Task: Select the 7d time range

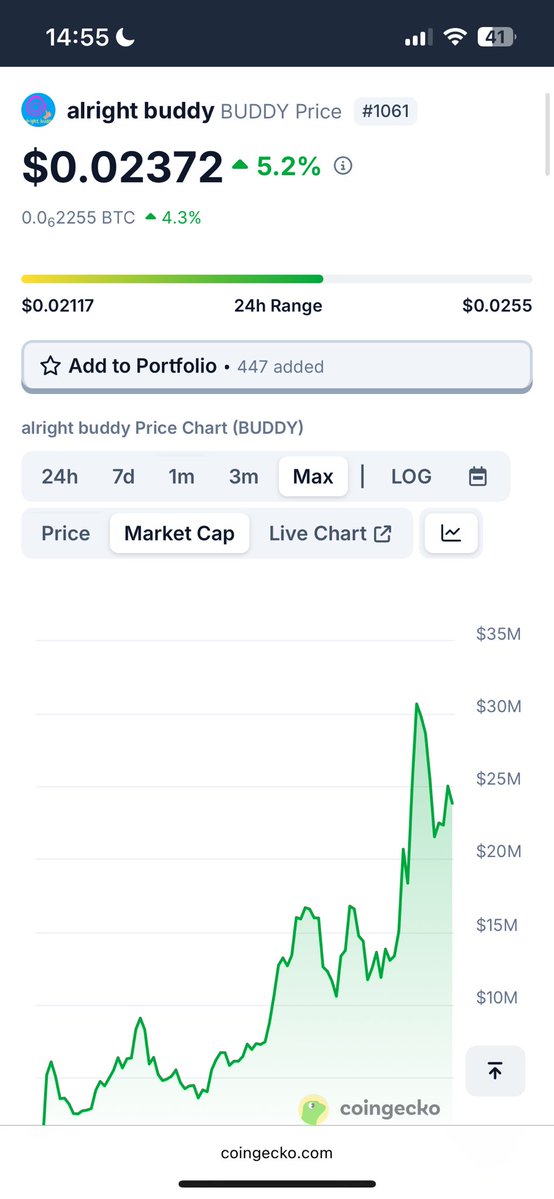Action: (x=123, y=476)
